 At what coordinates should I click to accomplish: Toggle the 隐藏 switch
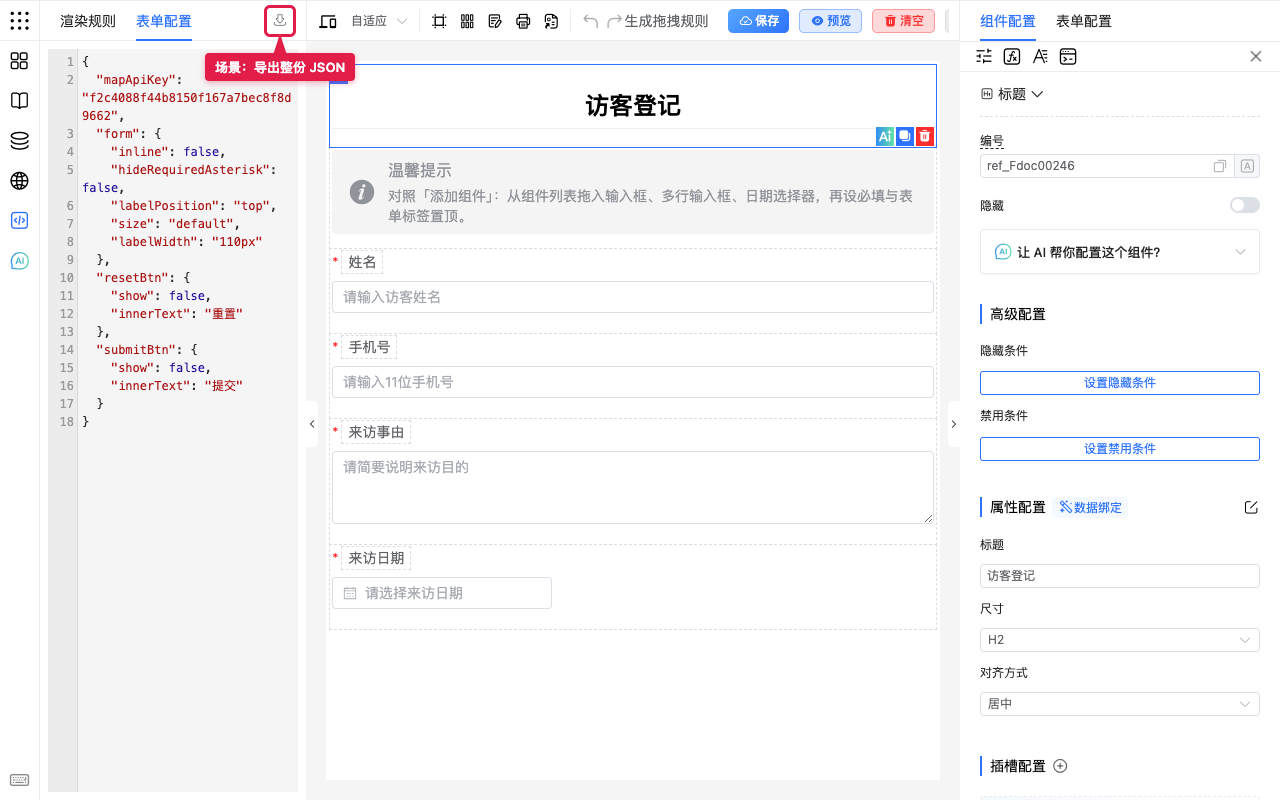(1244, 205)
